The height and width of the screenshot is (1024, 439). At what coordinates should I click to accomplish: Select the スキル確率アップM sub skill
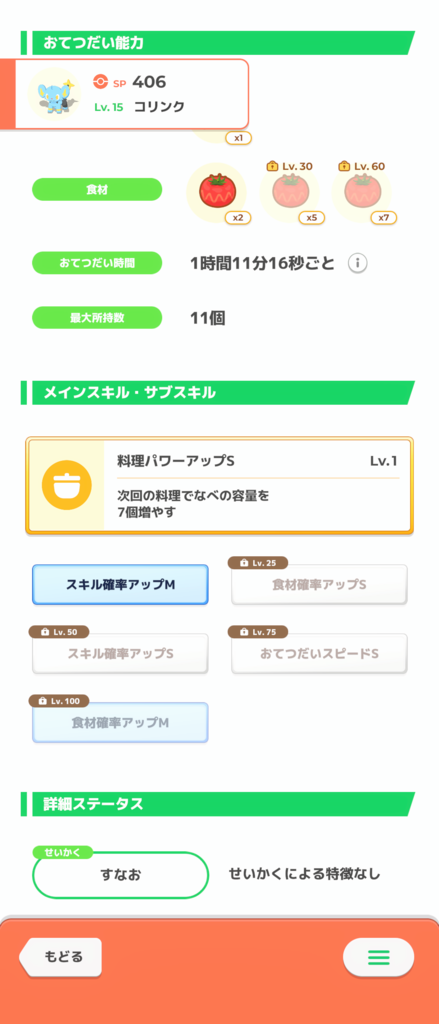click(x=120, y=584)
